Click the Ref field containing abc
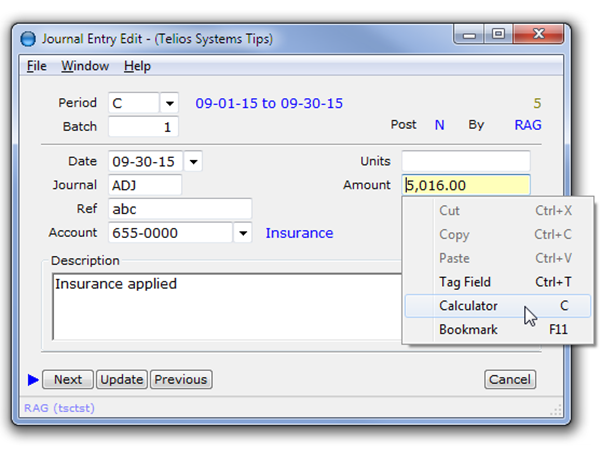615x454 pixels. [179, 209]
